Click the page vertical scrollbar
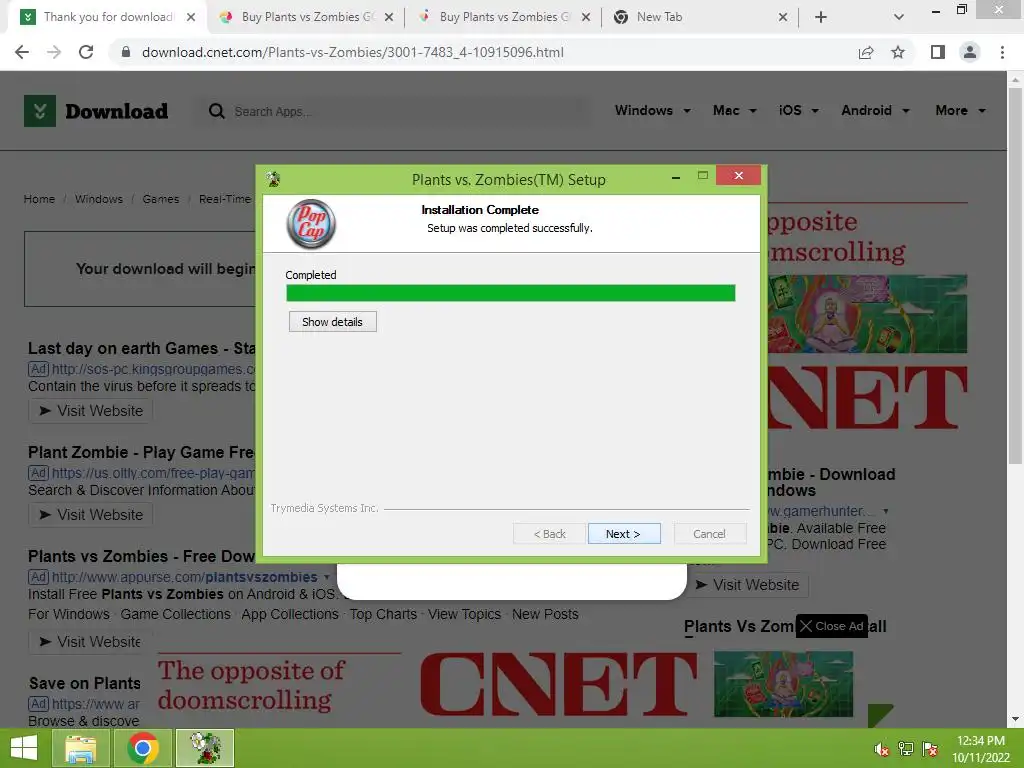Screen dimensions: 1024x768 tap(1015, 274)
